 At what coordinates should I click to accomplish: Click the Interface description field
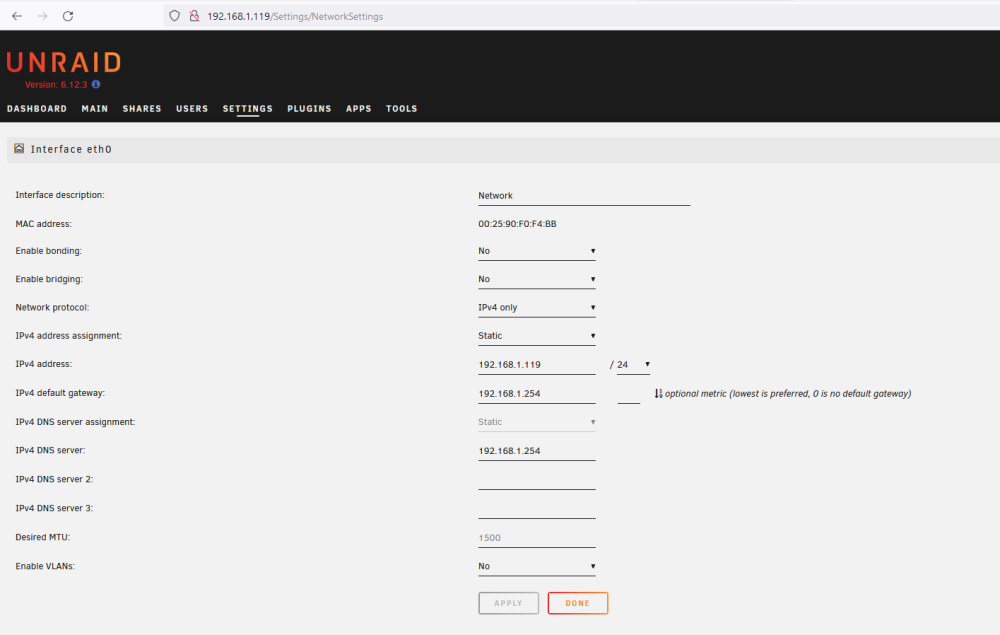pos(584,196)
